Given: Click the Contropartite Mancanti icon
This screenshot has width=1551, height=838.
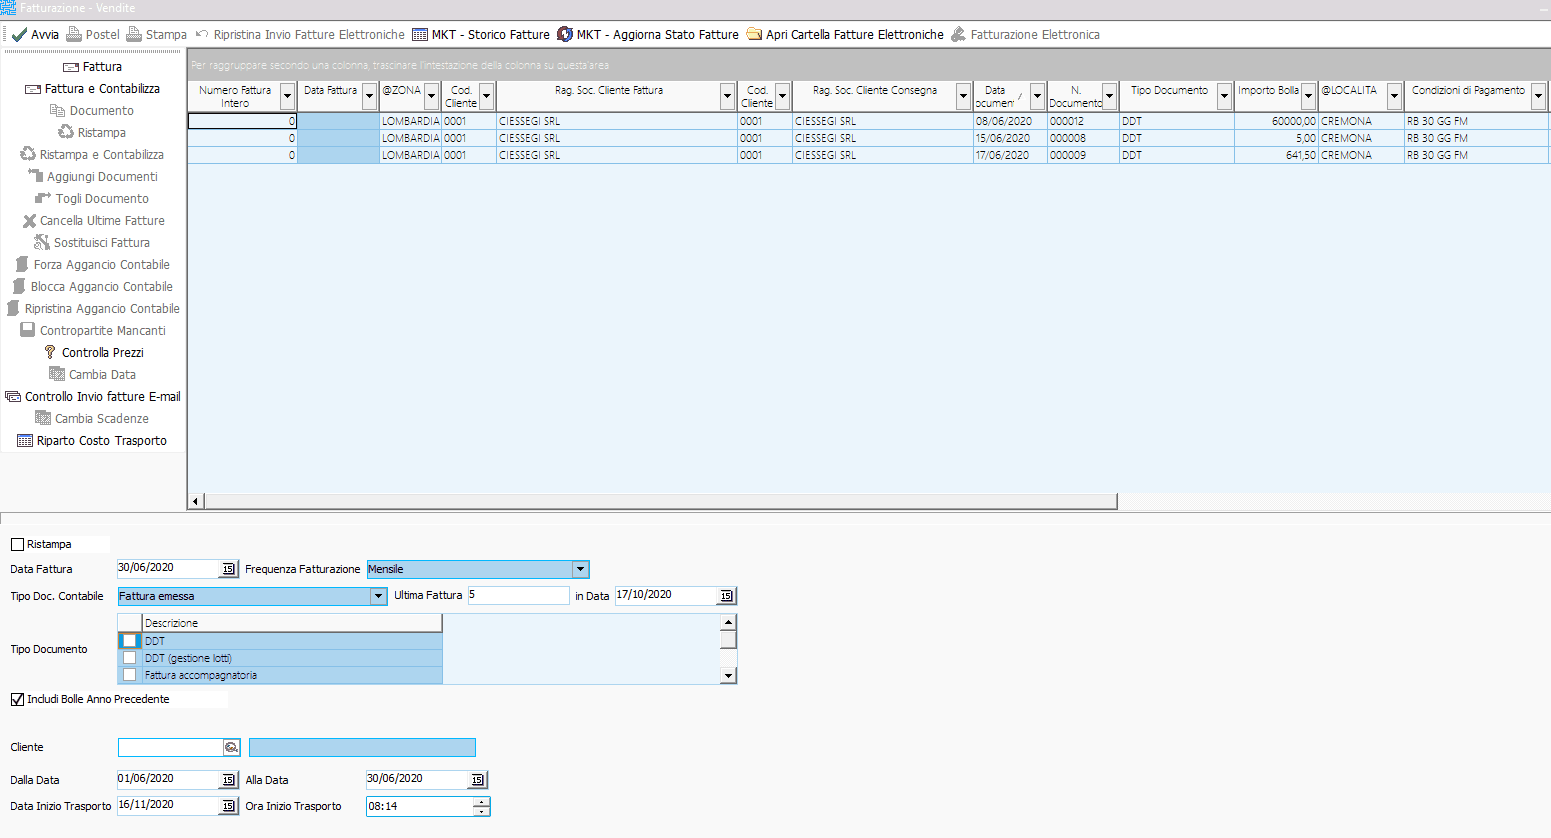Looking at the screenshot, I should (x=28, y=330).
